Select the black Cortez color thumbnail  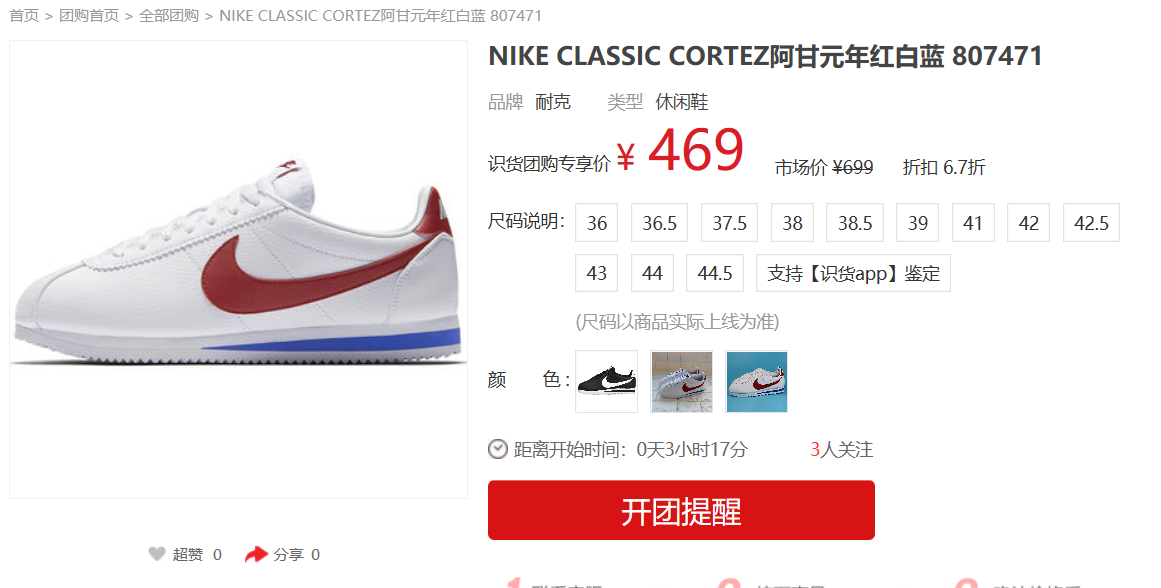[606, 381]
